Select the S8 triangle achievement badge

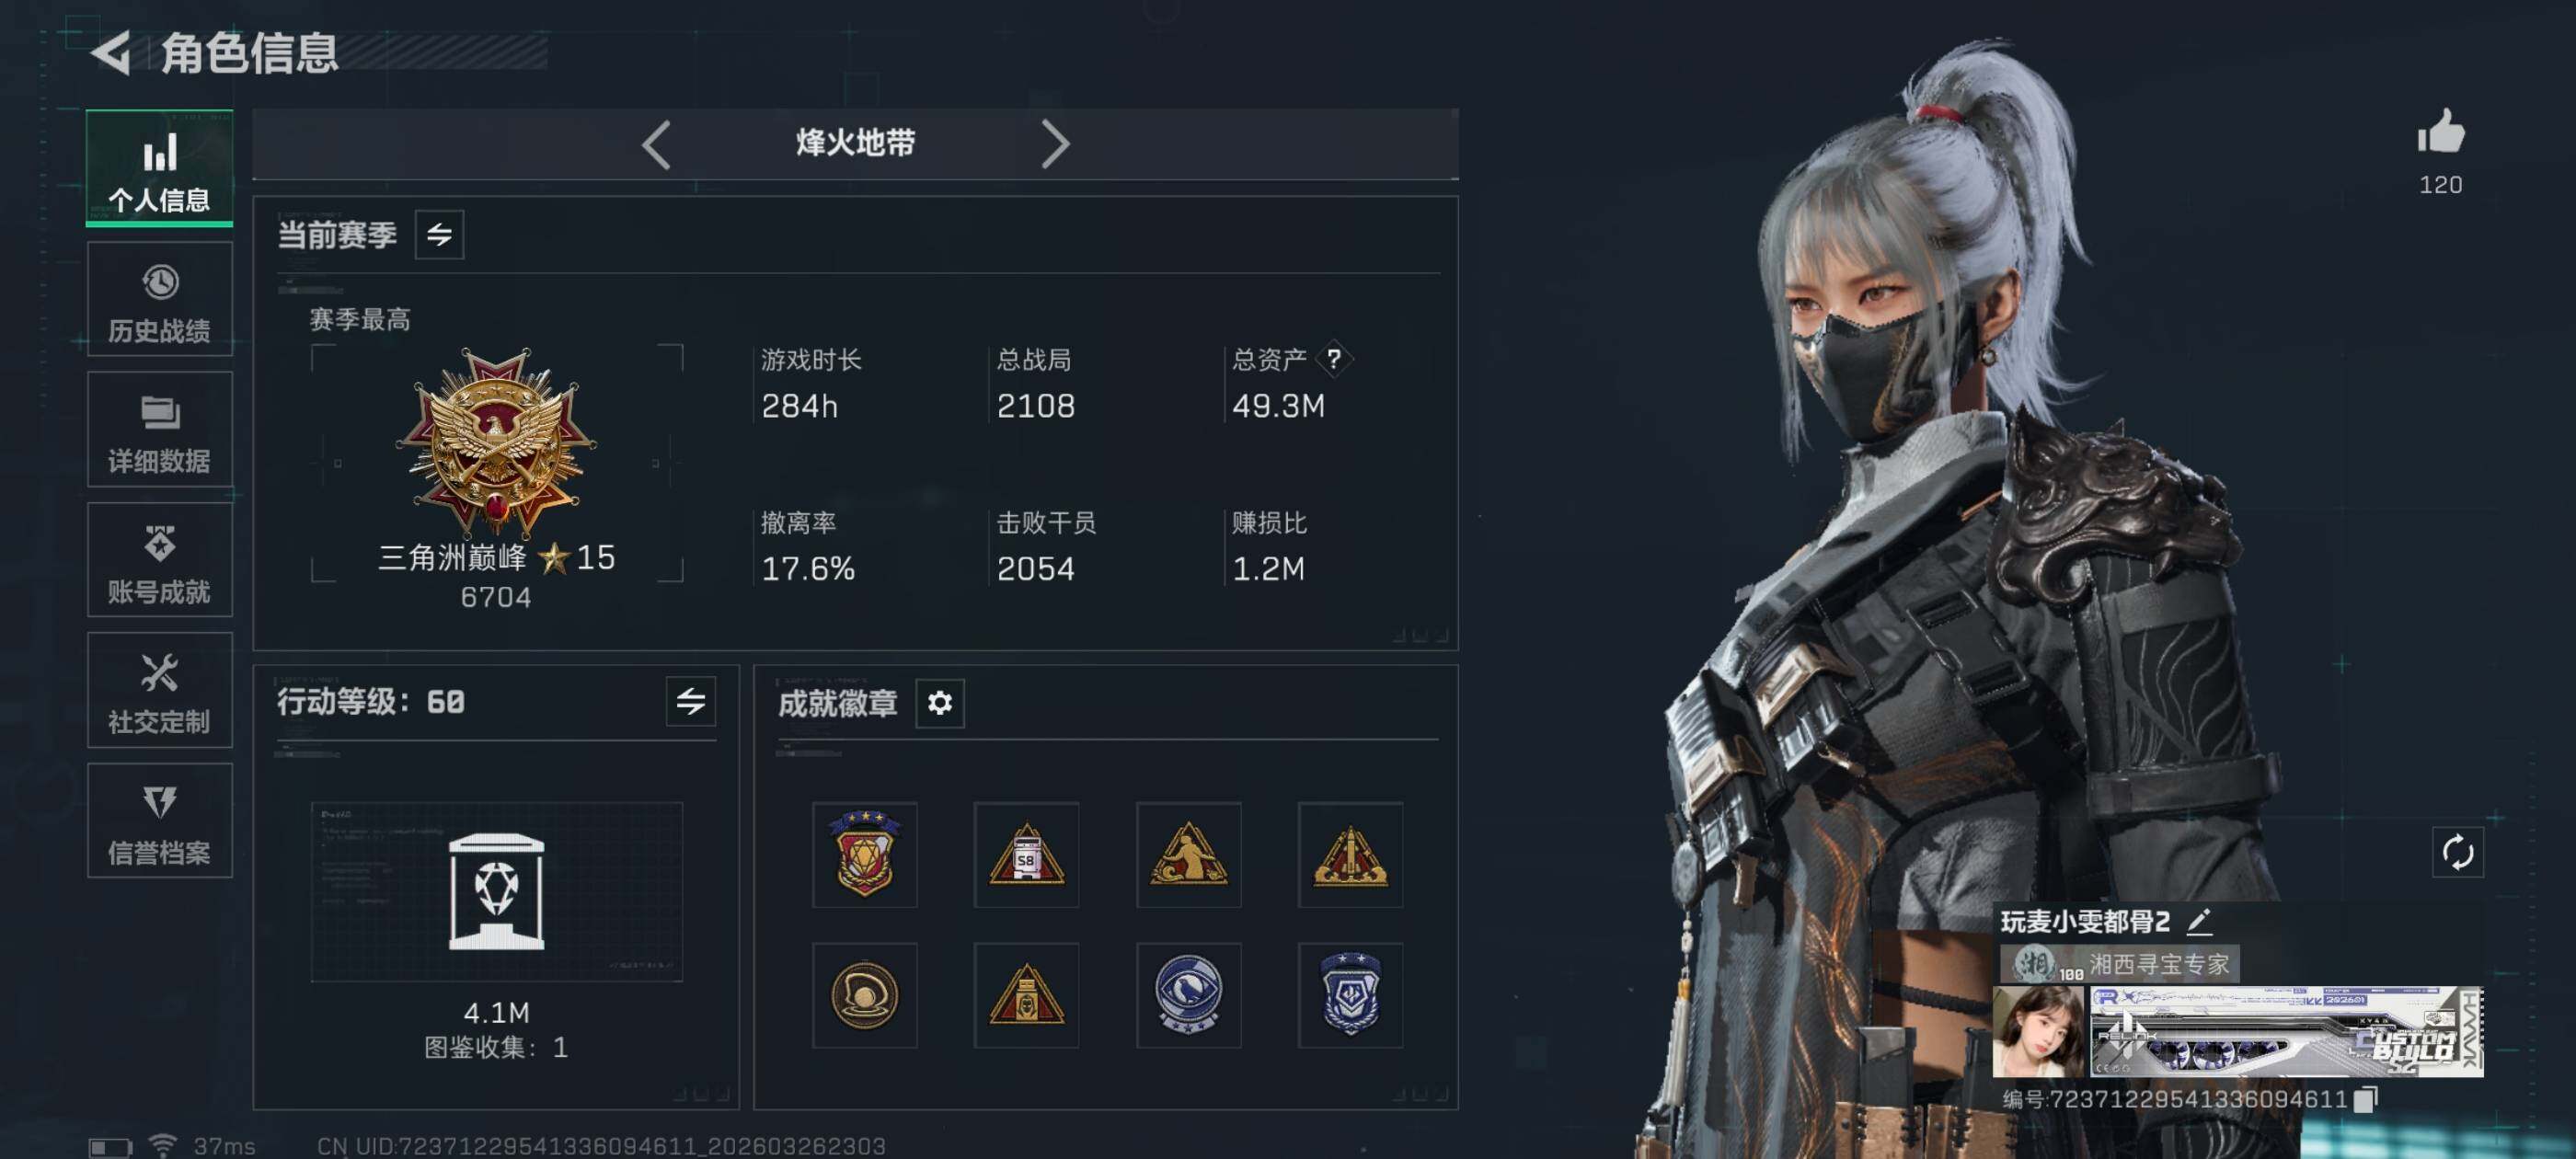point(1026,855)
